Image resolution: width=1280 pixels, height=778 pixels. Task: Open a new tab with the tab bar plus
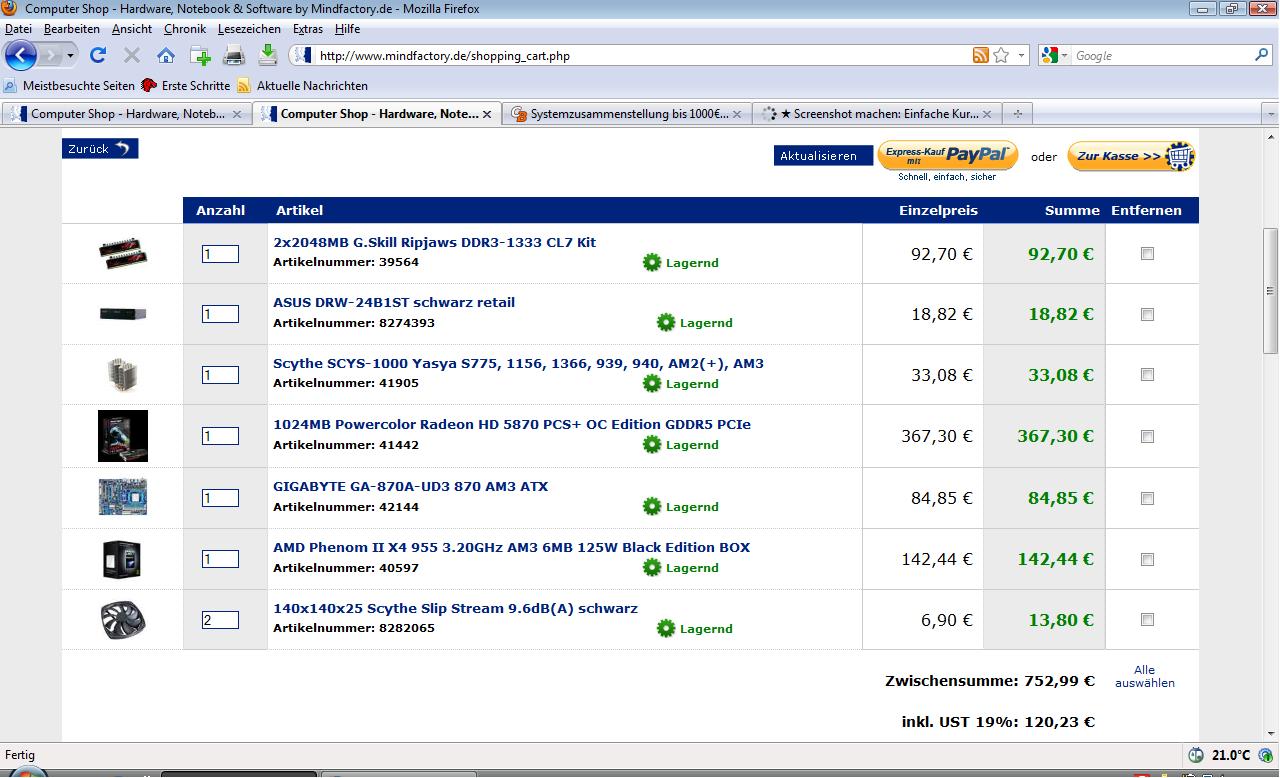point(1017,114)
